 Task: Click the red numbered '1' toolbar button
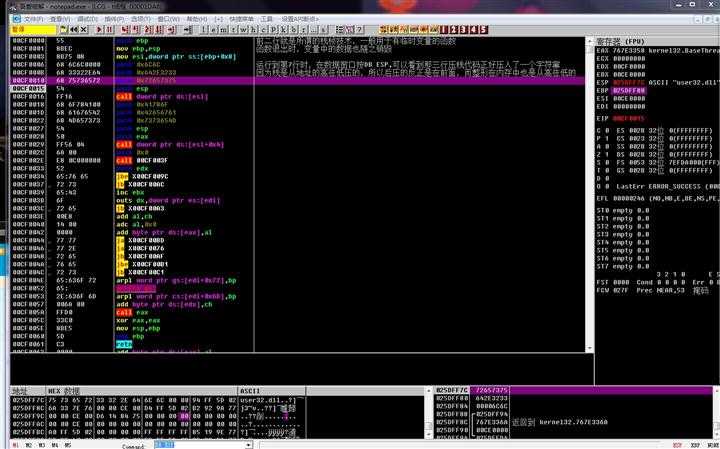point(444,29)
